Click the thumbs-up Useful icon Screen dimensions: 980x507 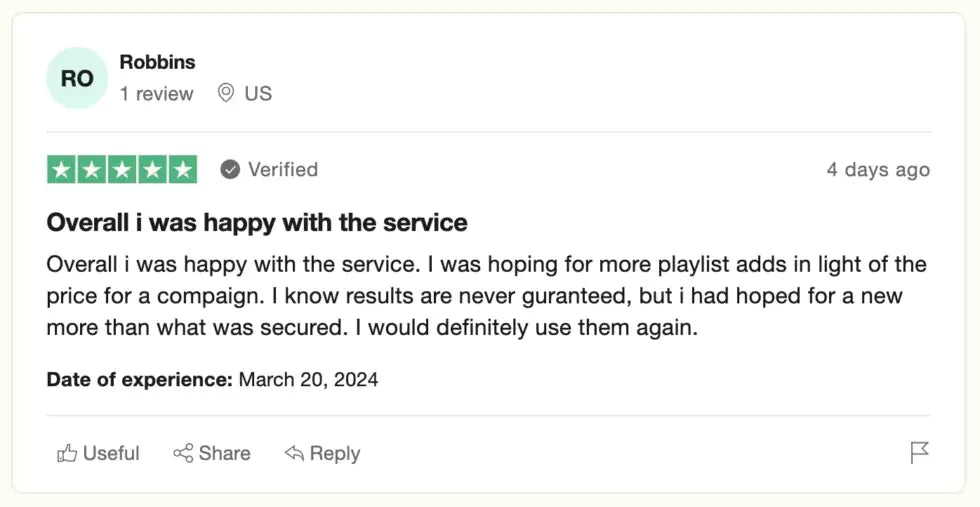[x=67, y=454]
